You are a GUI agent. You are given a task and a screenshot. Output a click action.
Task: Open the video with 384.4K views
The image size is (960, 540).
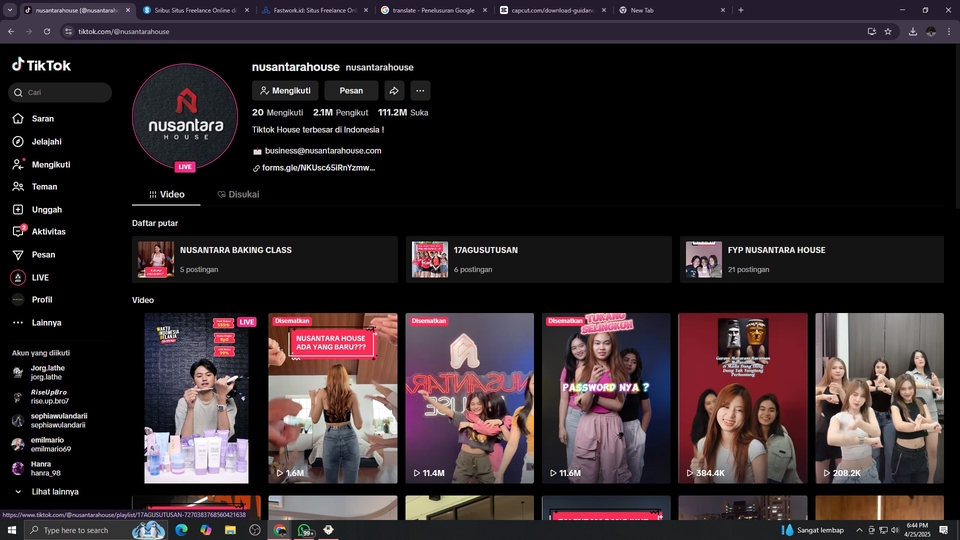pyautogui.click(x=743, y=398)
